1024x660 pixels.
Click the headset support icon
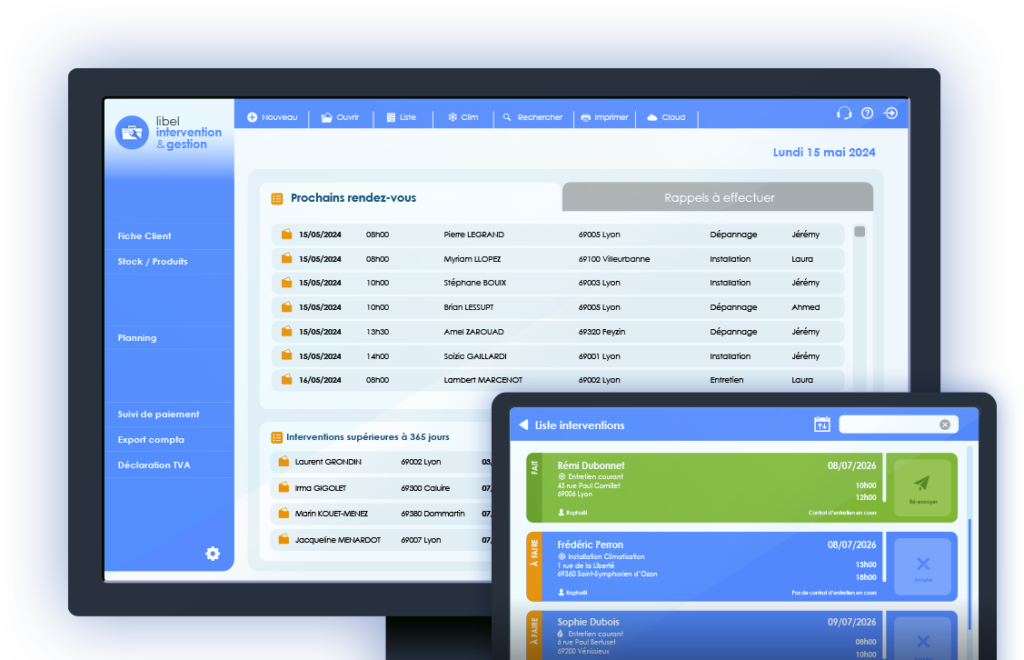(844, 114)
